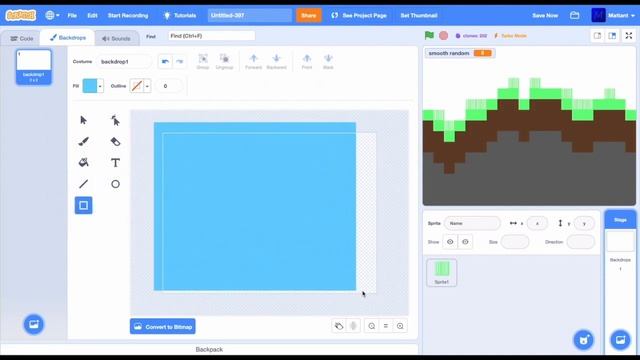Open the account user menu

[x=613, y=16]
